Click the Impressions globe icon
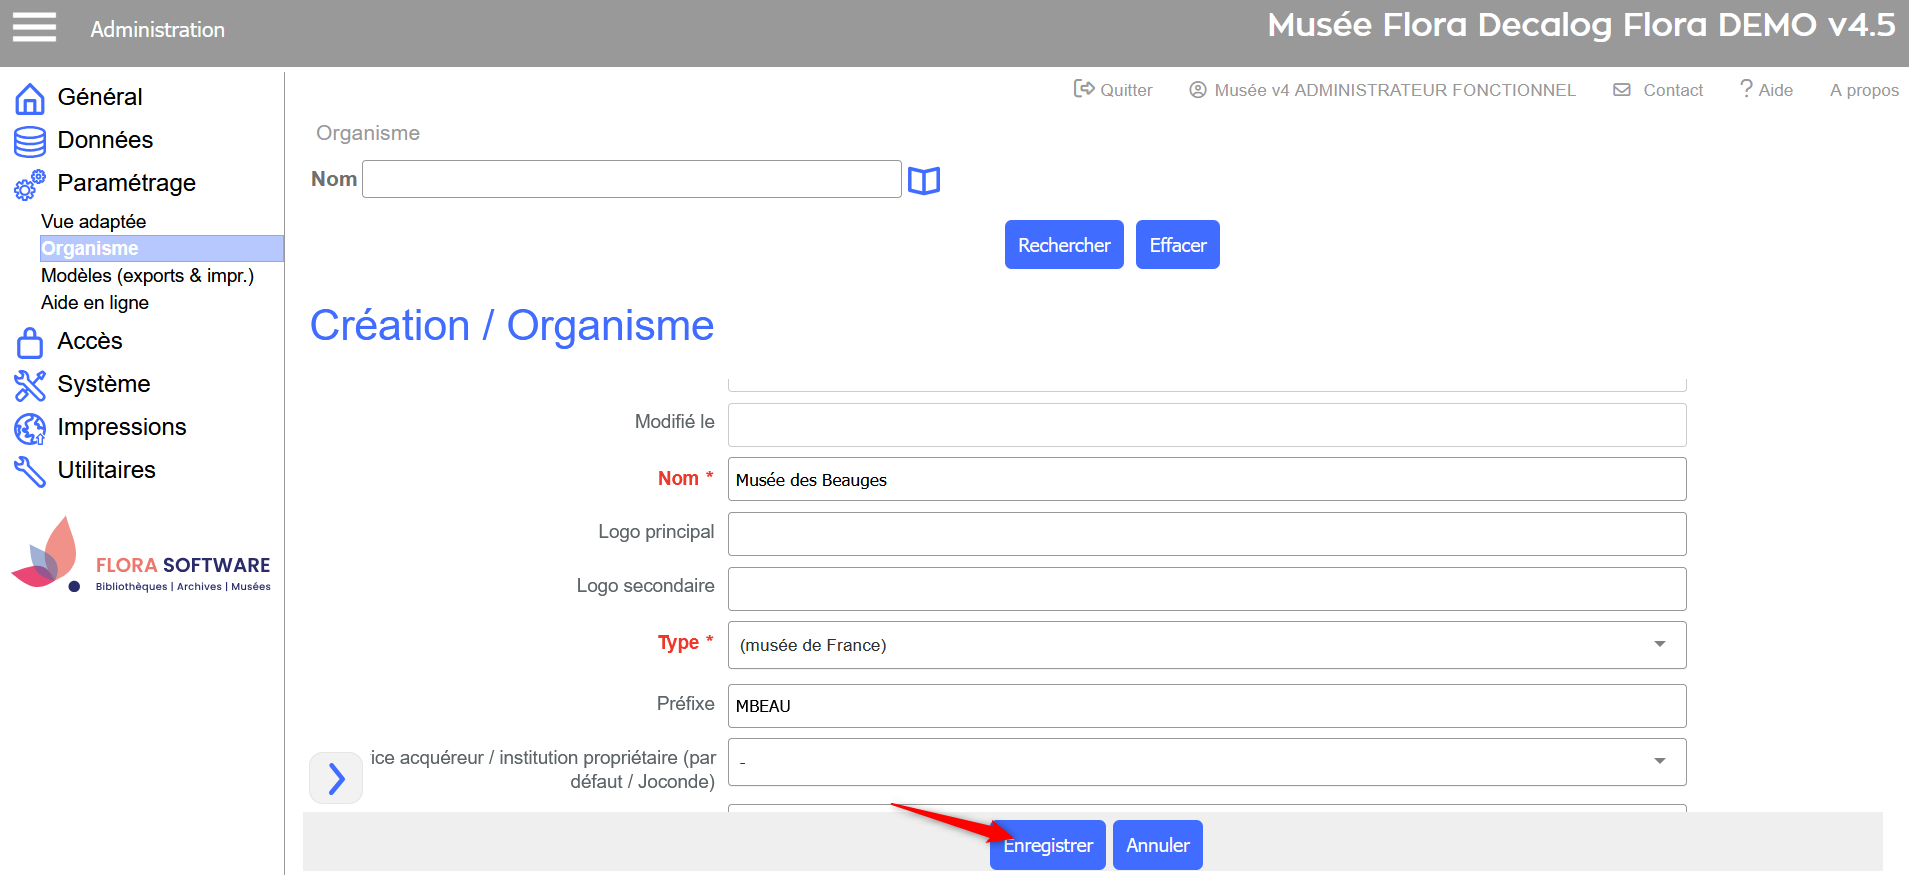 pos(30,428)
